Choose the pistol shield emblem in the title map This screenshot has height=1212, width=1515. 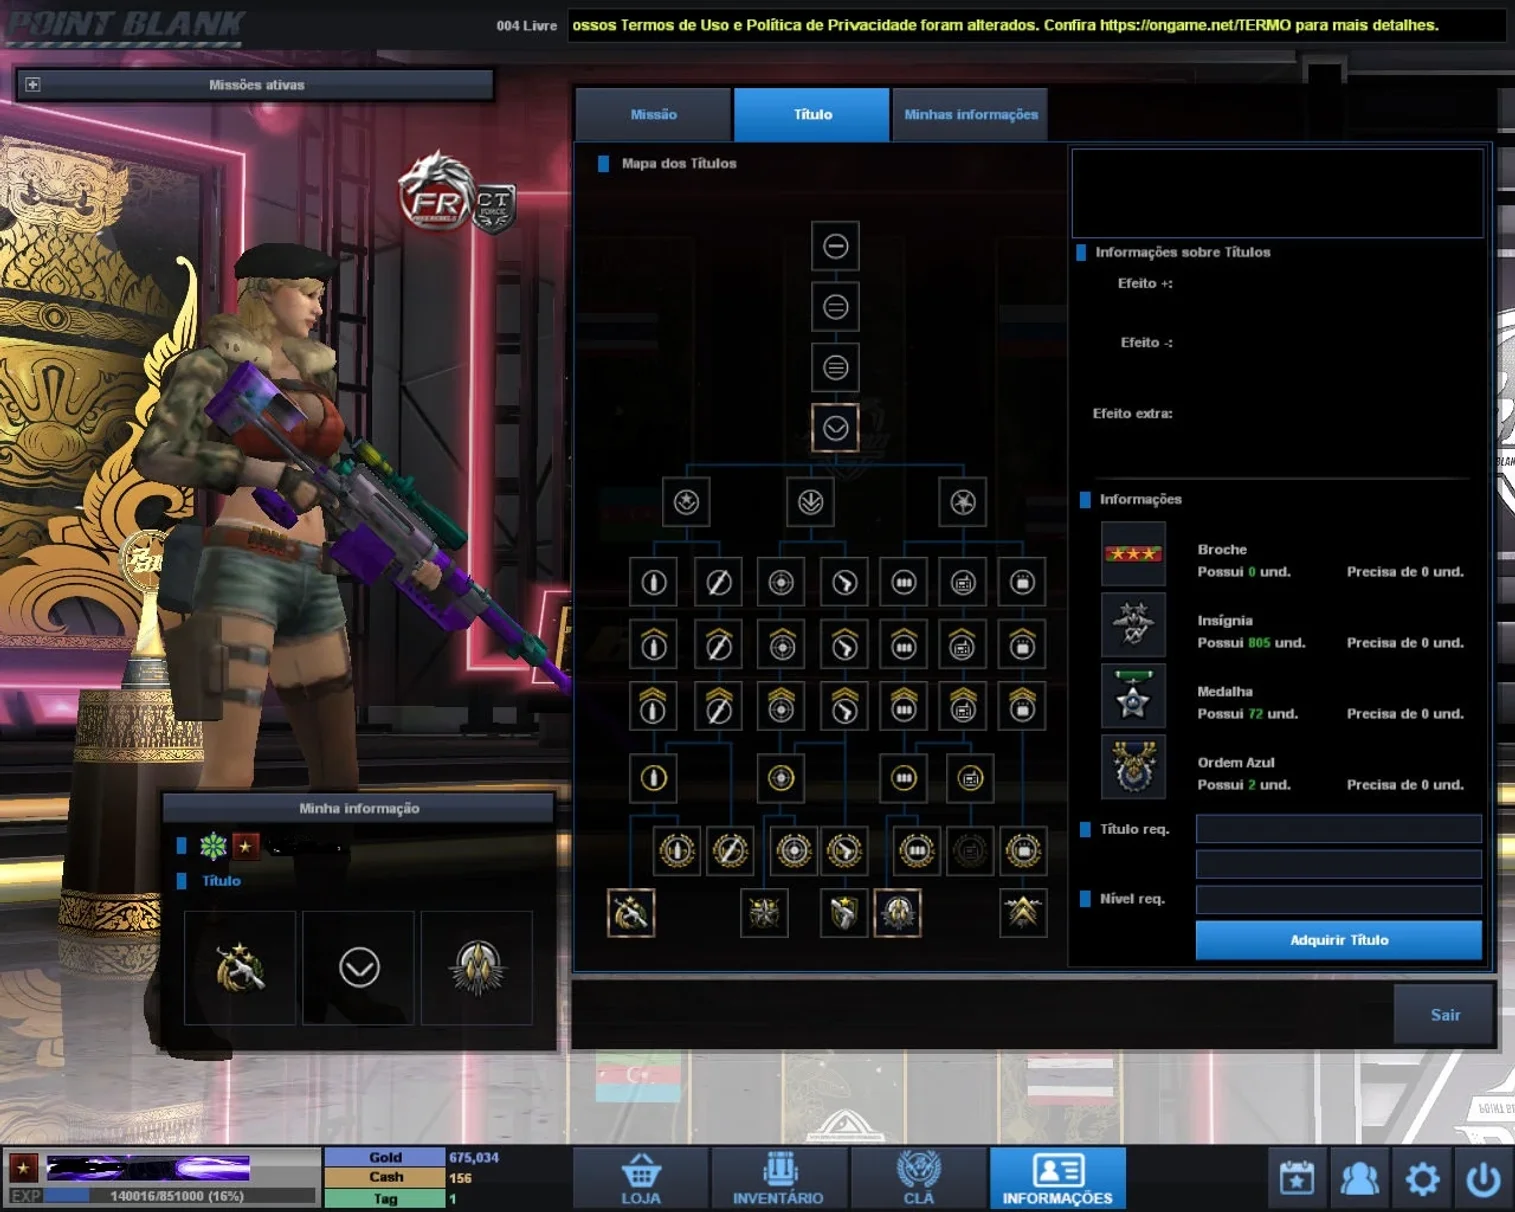pyautogui.click(x=843, y=913)
